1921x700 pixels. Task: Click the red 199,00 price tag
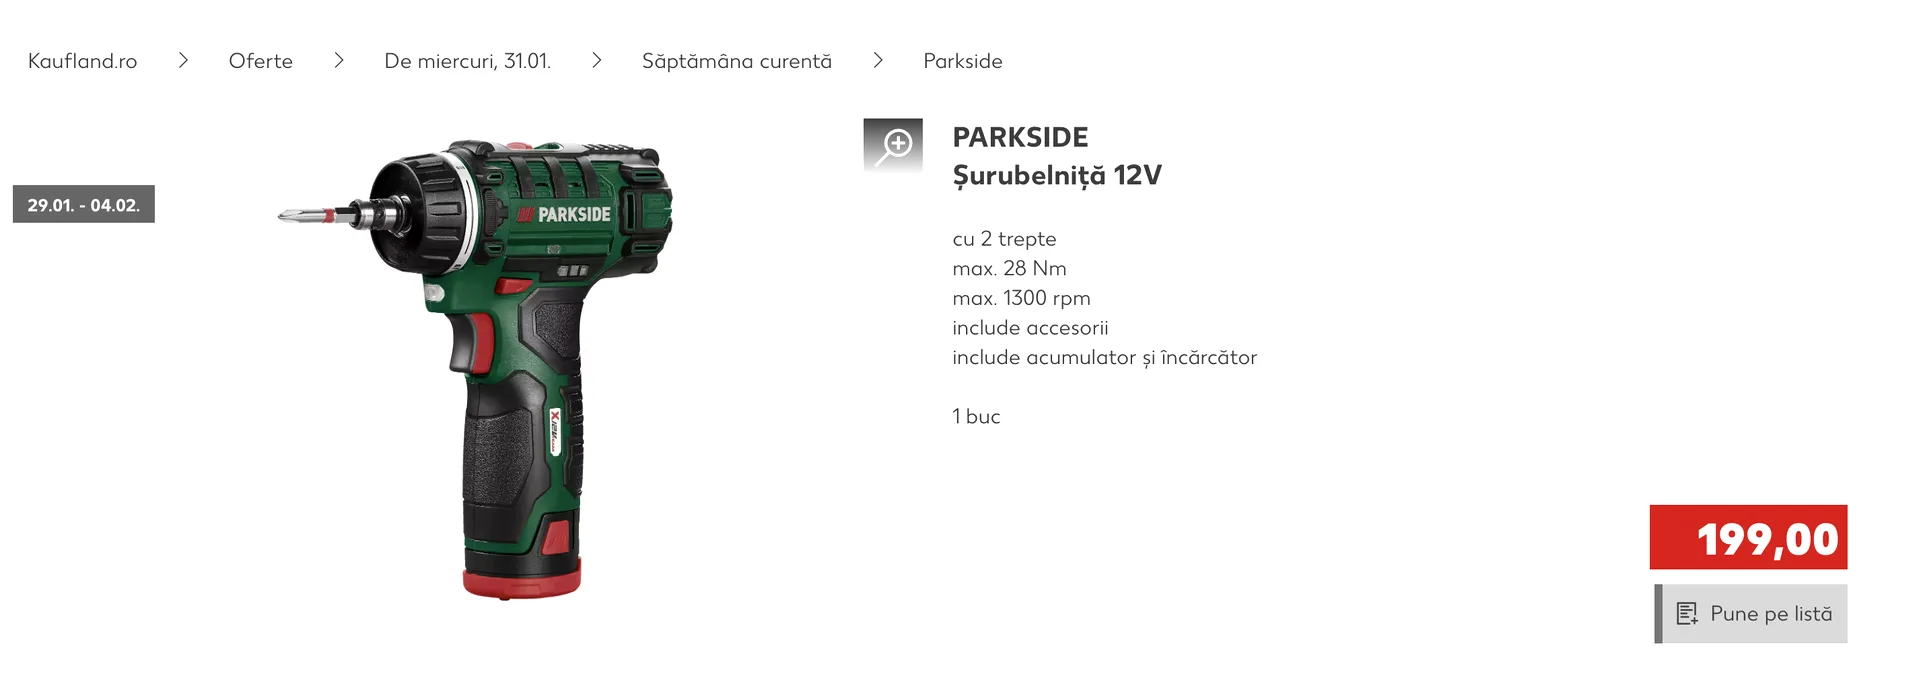(1749, 538)
